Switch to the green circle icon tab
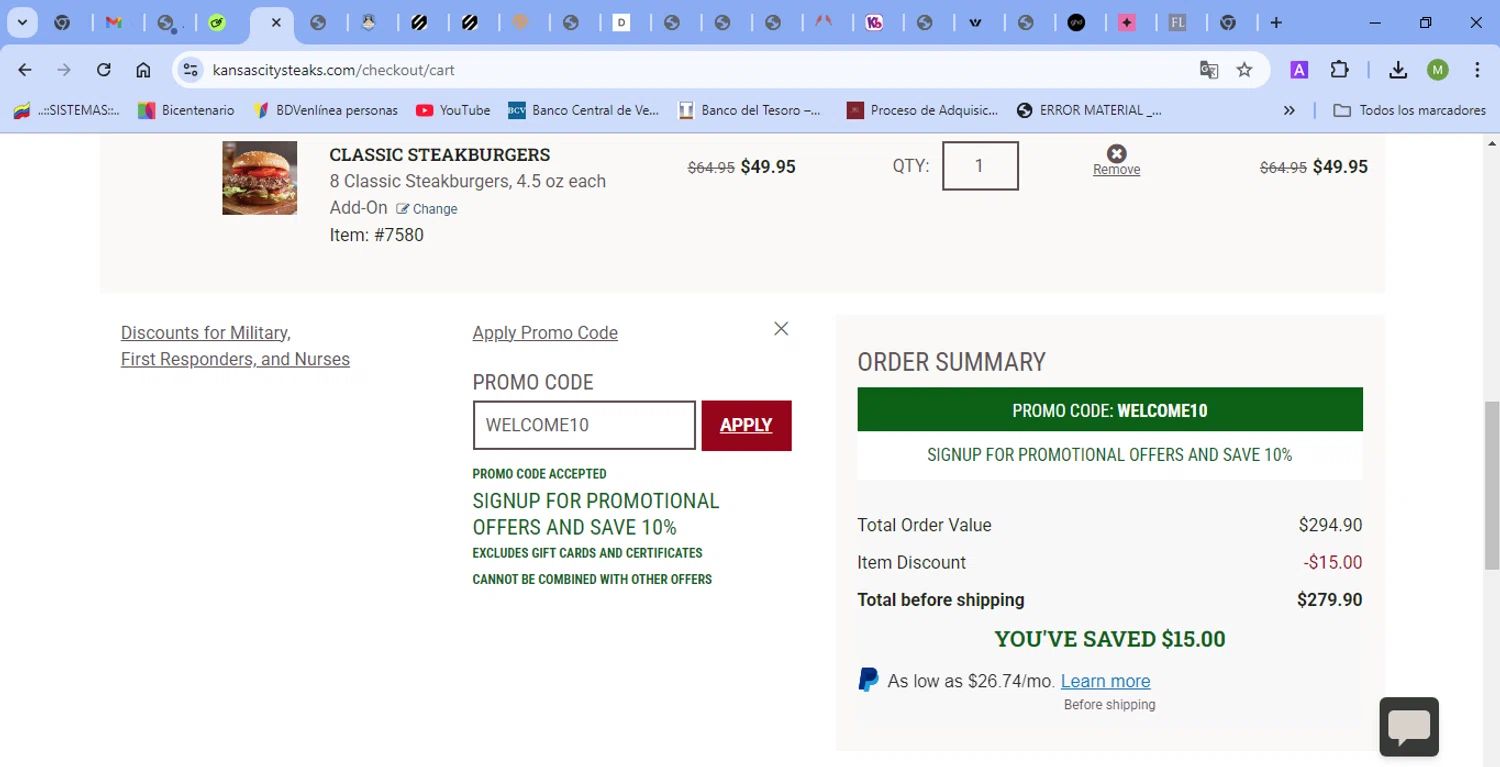 pos(217,22)
